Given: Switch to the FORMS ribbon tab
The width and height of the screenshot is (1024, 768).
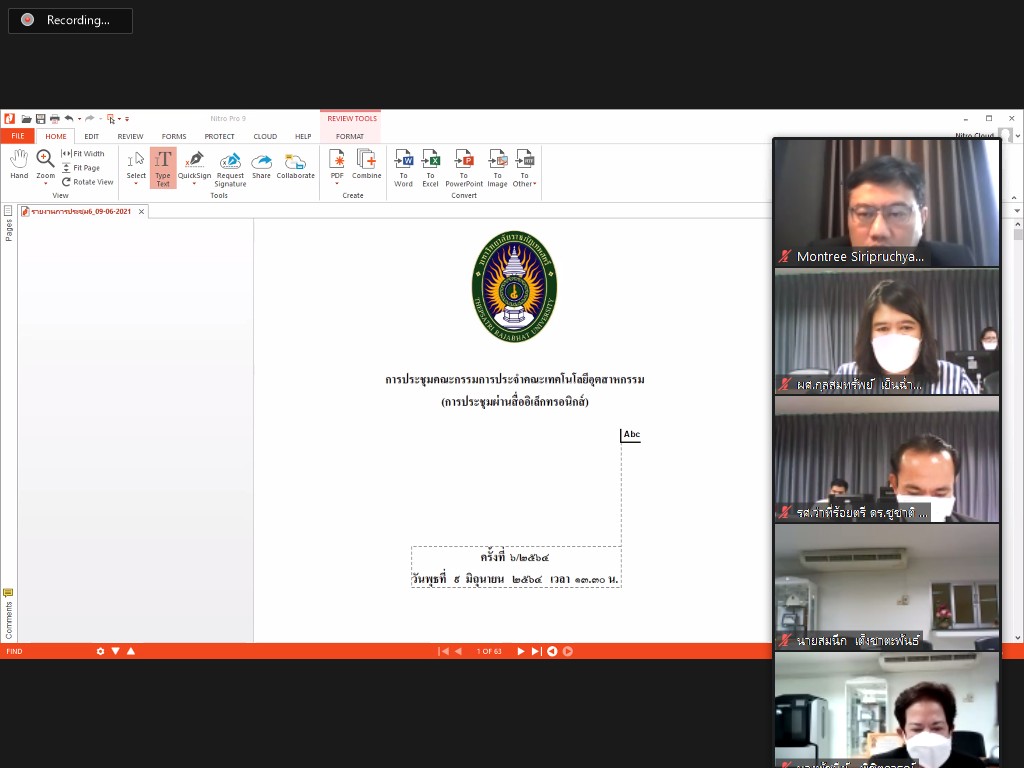Looking at the screenshot, I should point(174,136).
